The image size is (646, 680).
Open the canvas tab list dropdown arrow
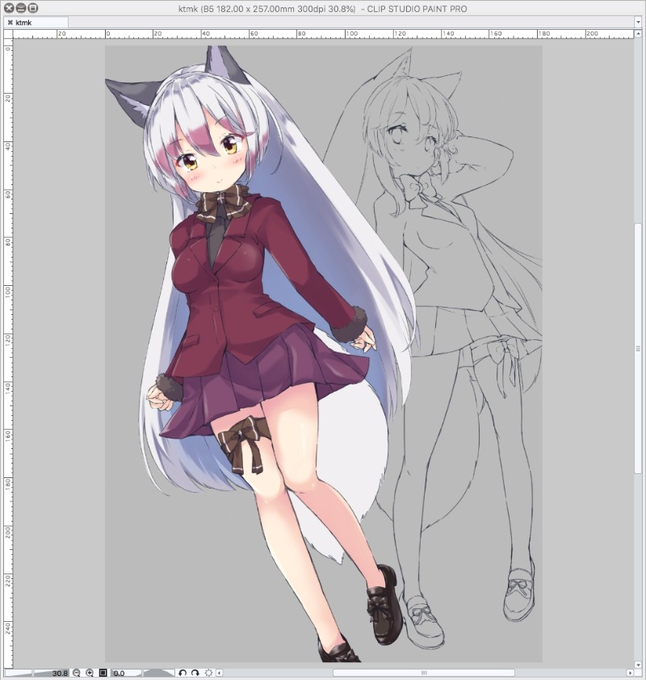tap(638, 22)
